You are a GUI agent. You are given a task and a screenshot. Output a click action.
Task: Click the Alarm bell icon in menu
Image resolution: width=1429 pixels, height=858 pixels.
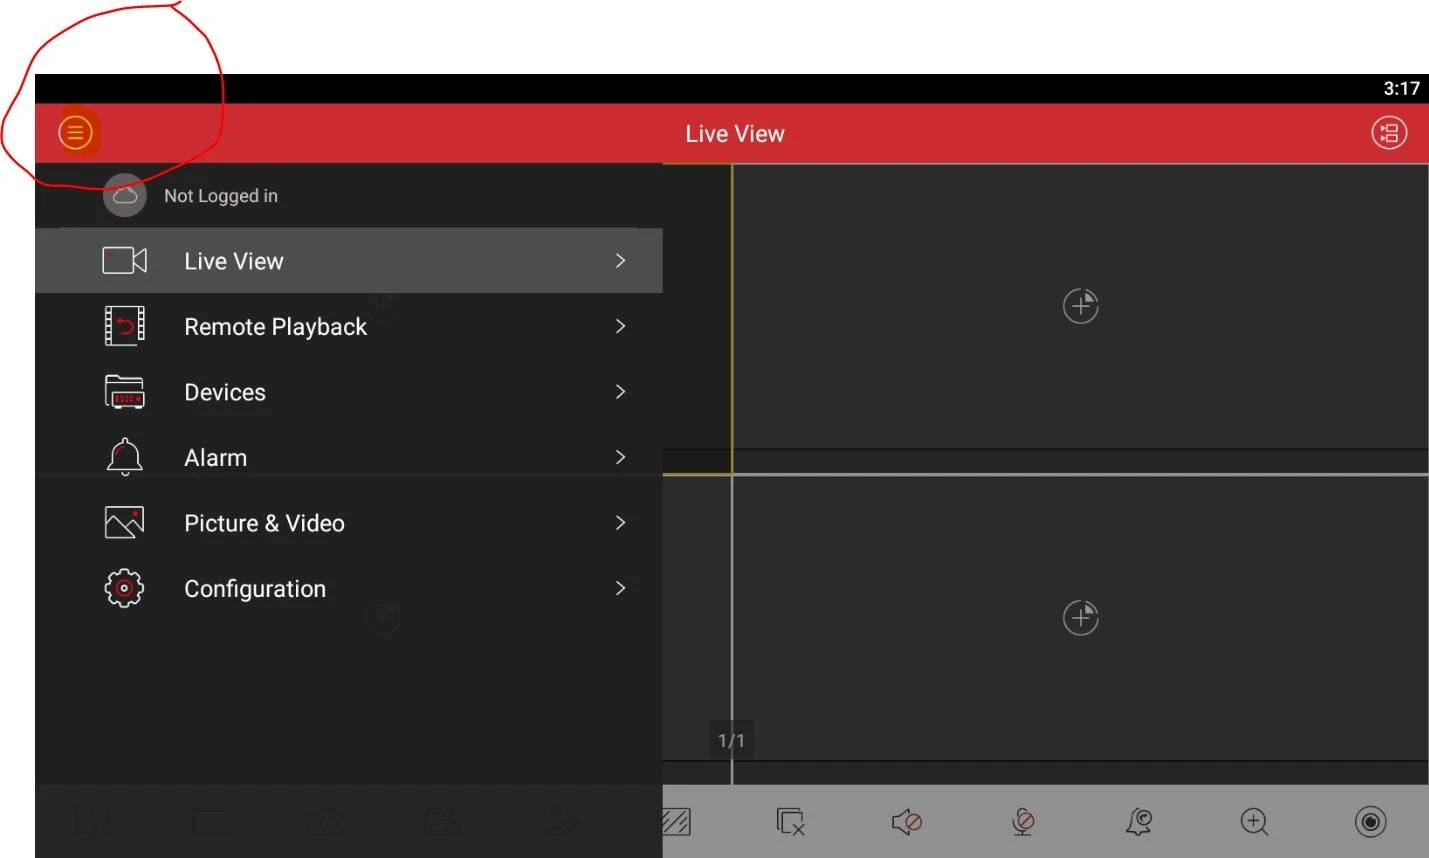(x=124, y=457)
